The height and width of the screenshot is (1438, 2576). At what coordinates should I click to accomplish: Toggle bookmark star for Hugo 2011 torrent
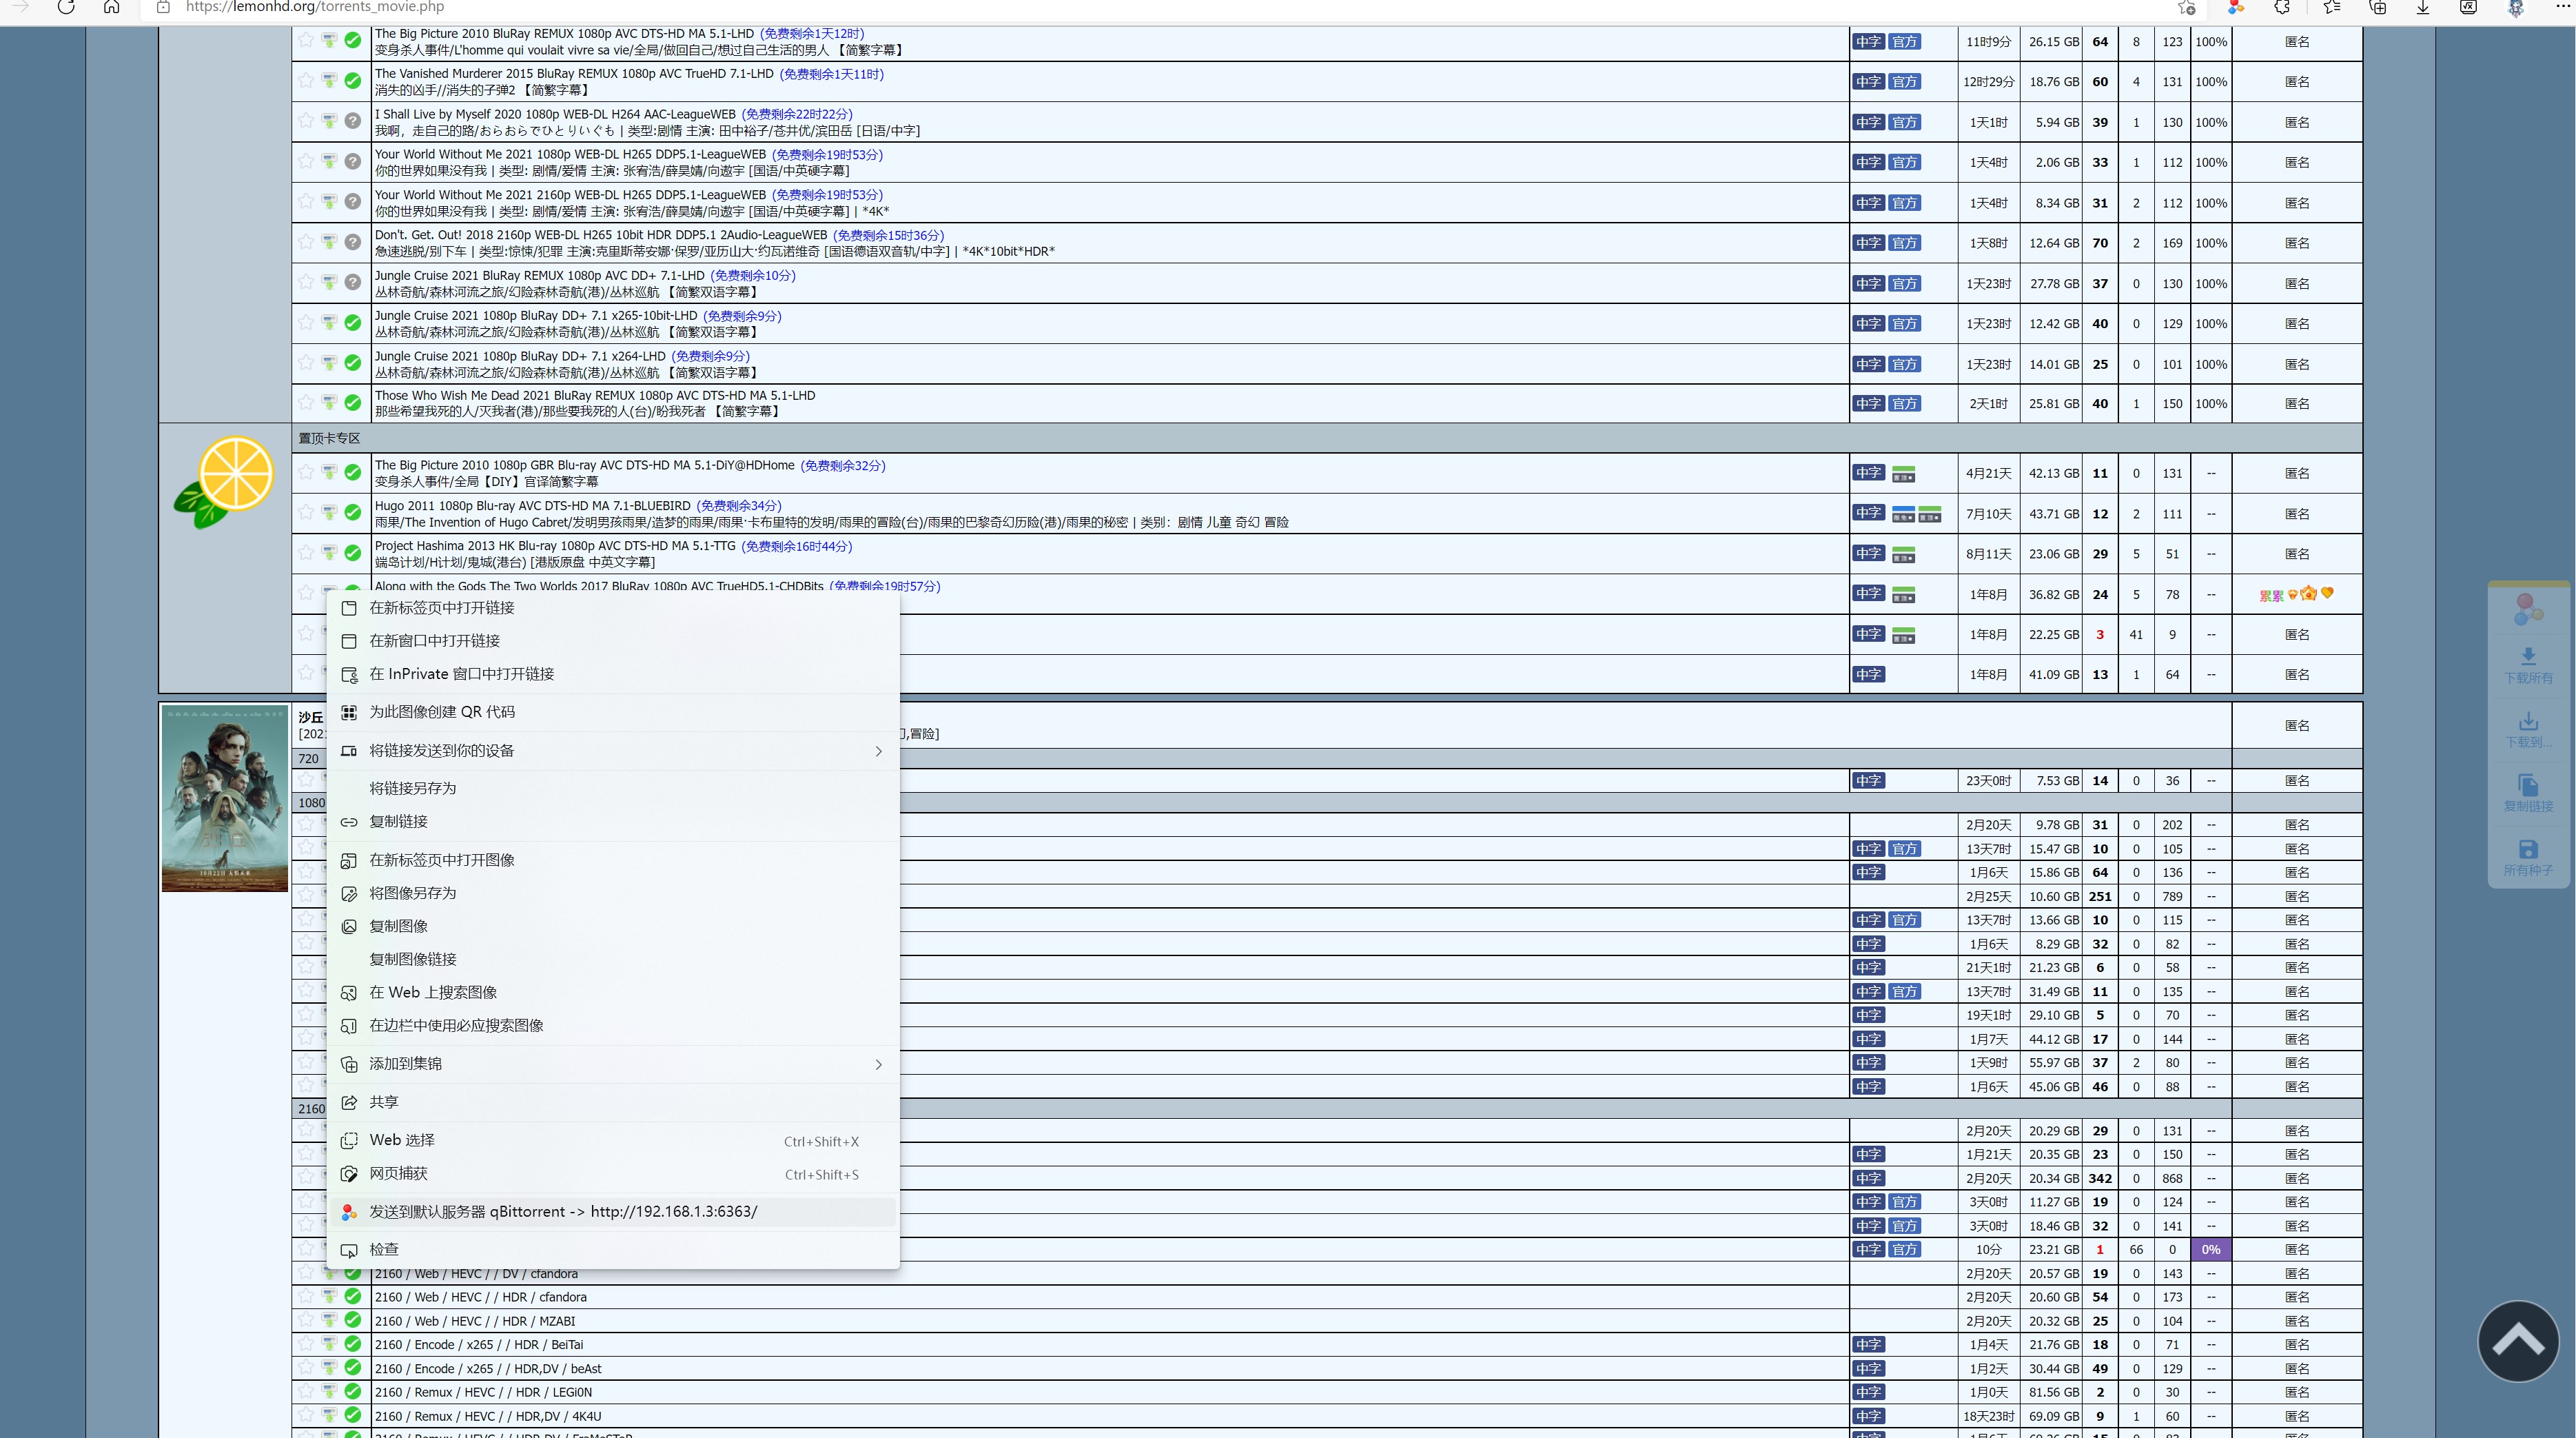tap(306, 513)
